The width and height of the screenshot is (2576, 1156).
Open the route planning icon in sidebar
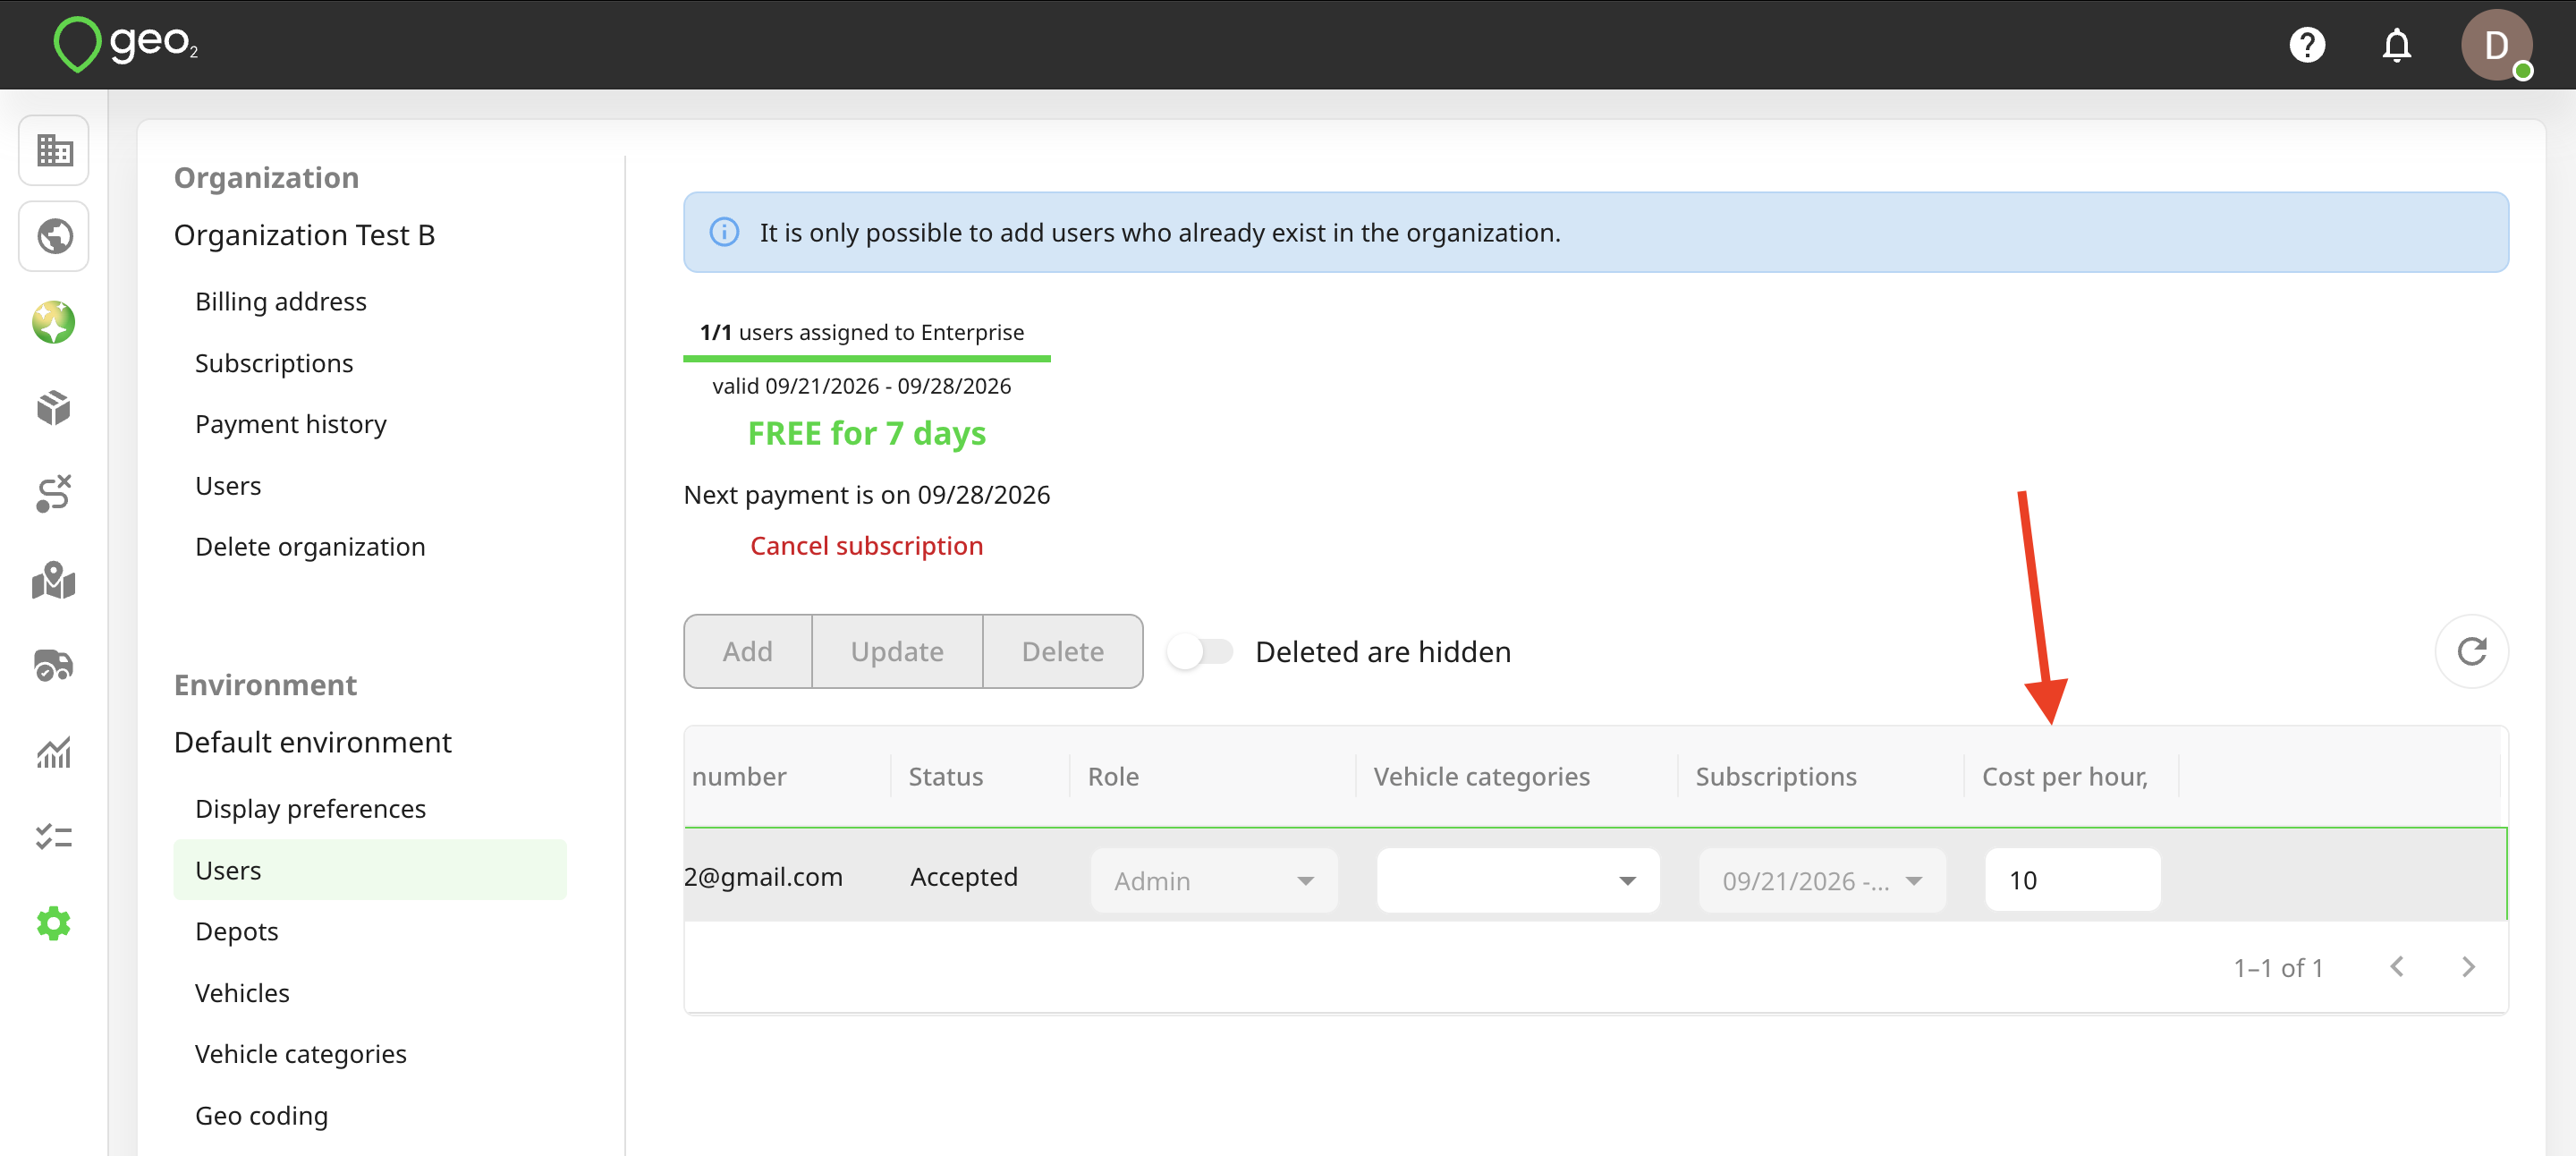(54, 493)
